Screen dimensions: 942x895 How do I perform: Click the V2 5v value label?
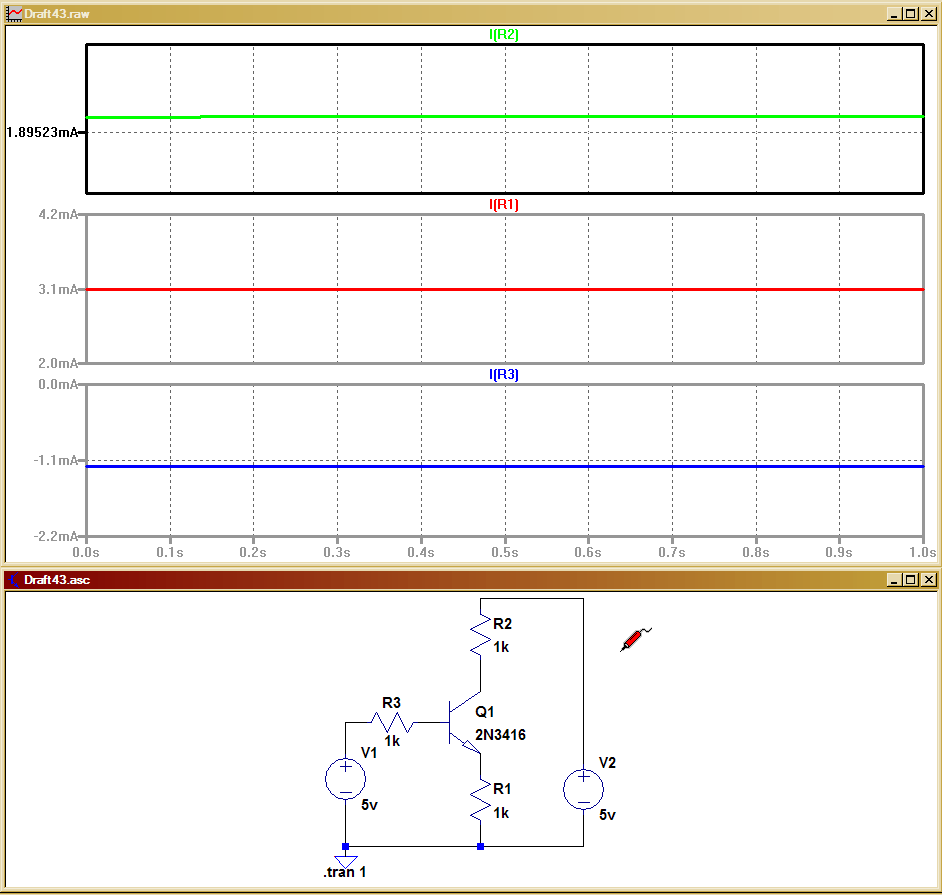coord(607,815)
